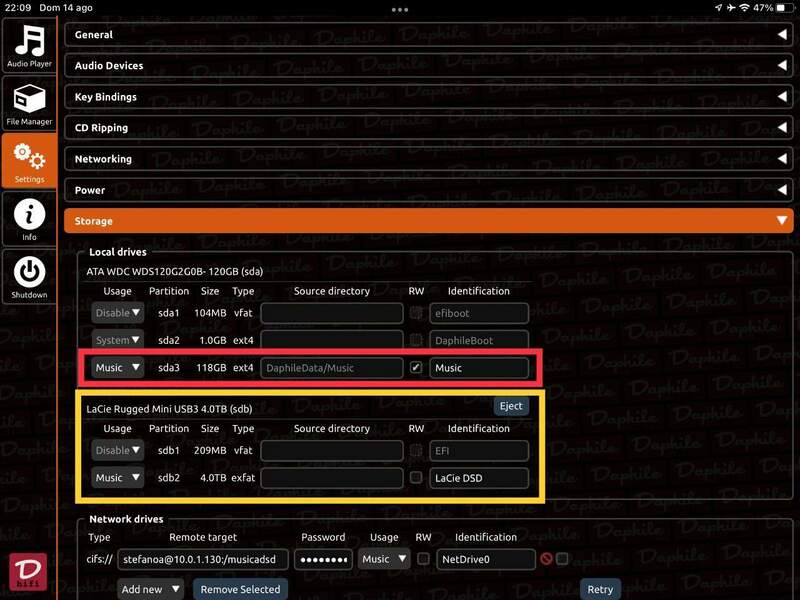Click the red error icon beside NetDrive0
The height and width of the screenshot is (600, 800).
[546, 560]
